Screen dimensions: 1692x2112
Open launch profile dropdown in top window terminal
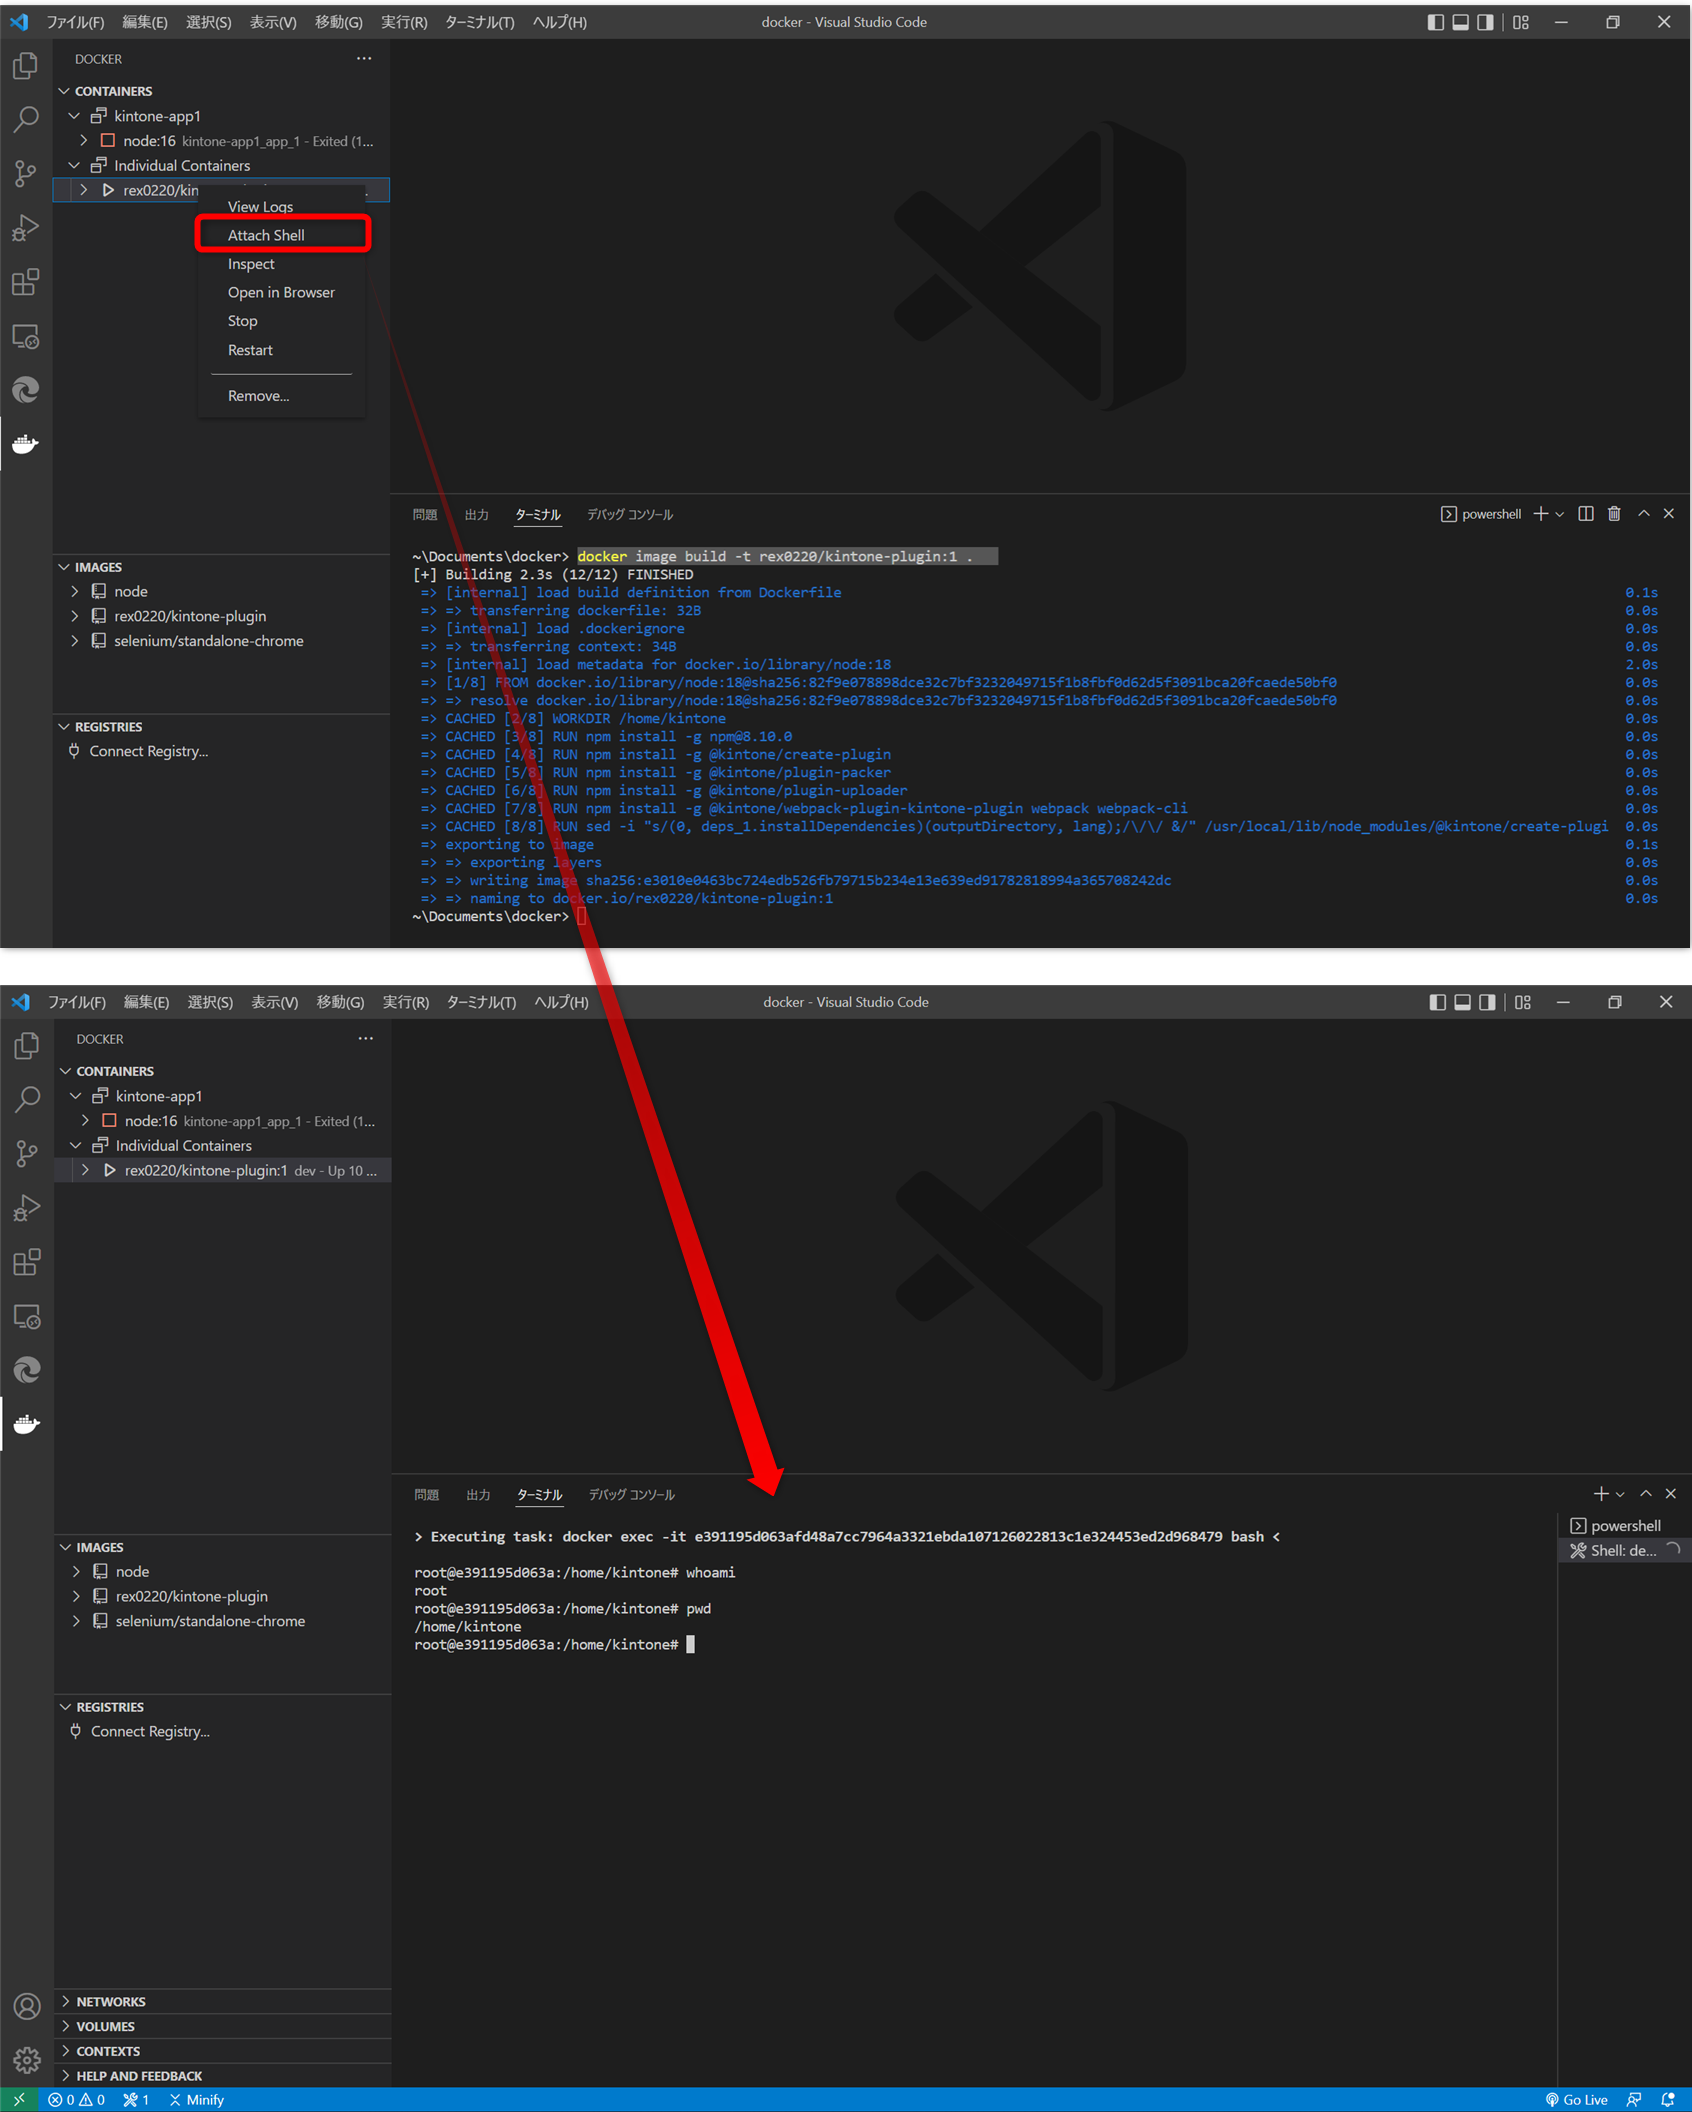pyautogui.click(x=1560, y=514)
